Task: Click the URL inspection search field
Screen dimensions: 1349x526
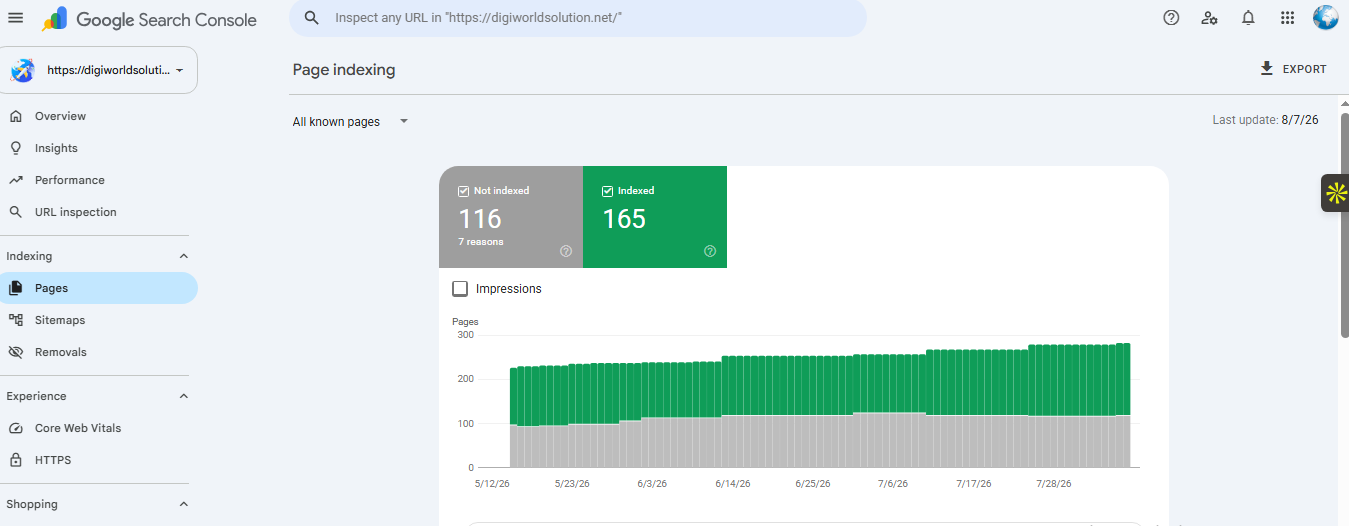Action: [578, 18]
